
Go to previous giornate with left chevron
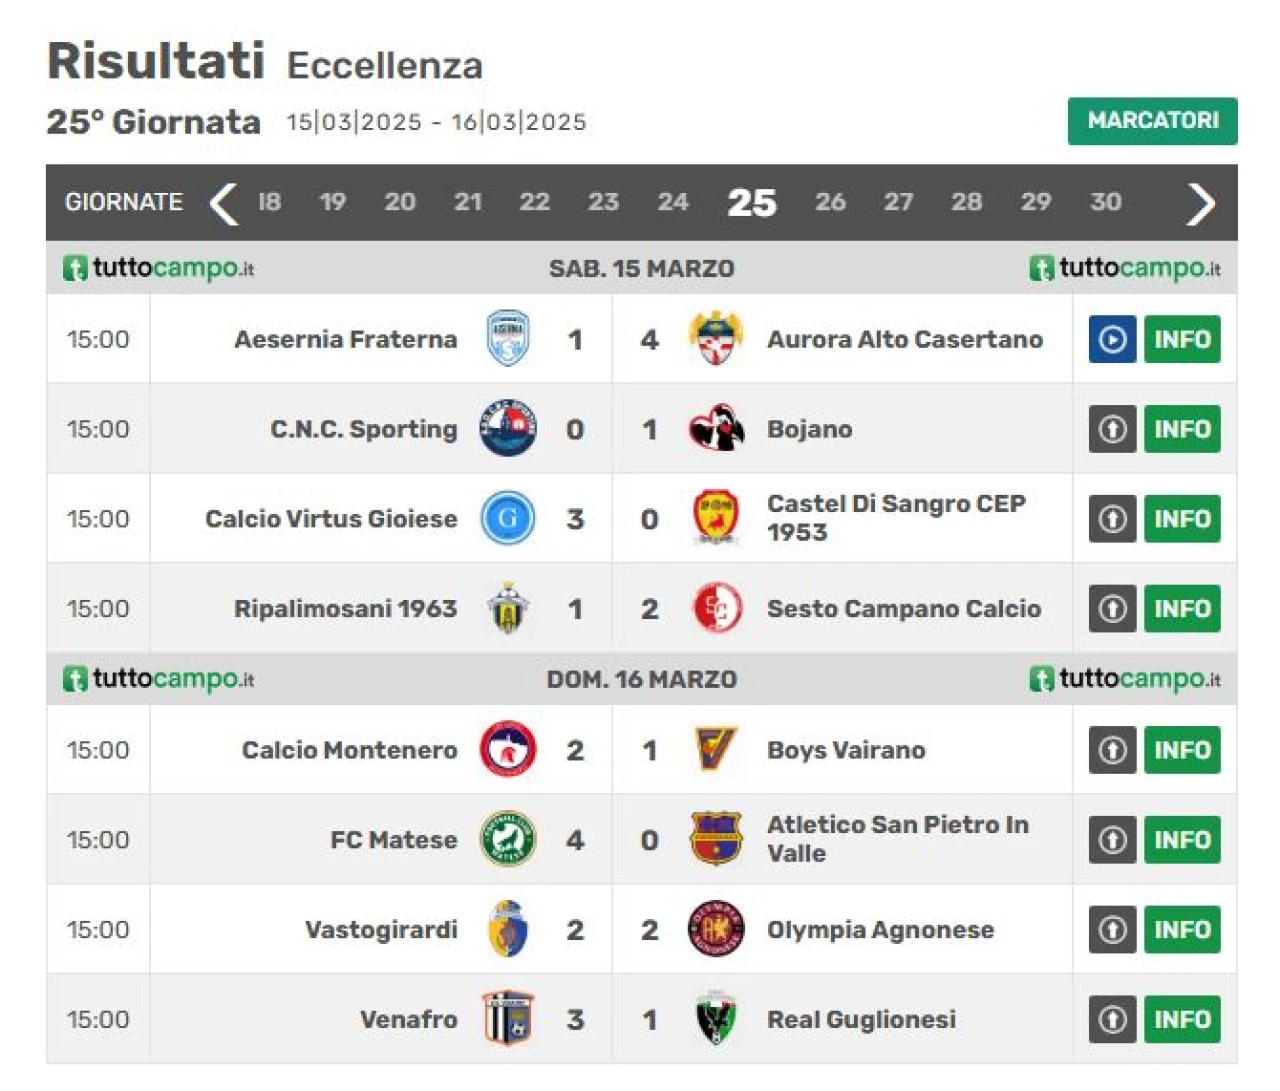click(x=223, y=203)
